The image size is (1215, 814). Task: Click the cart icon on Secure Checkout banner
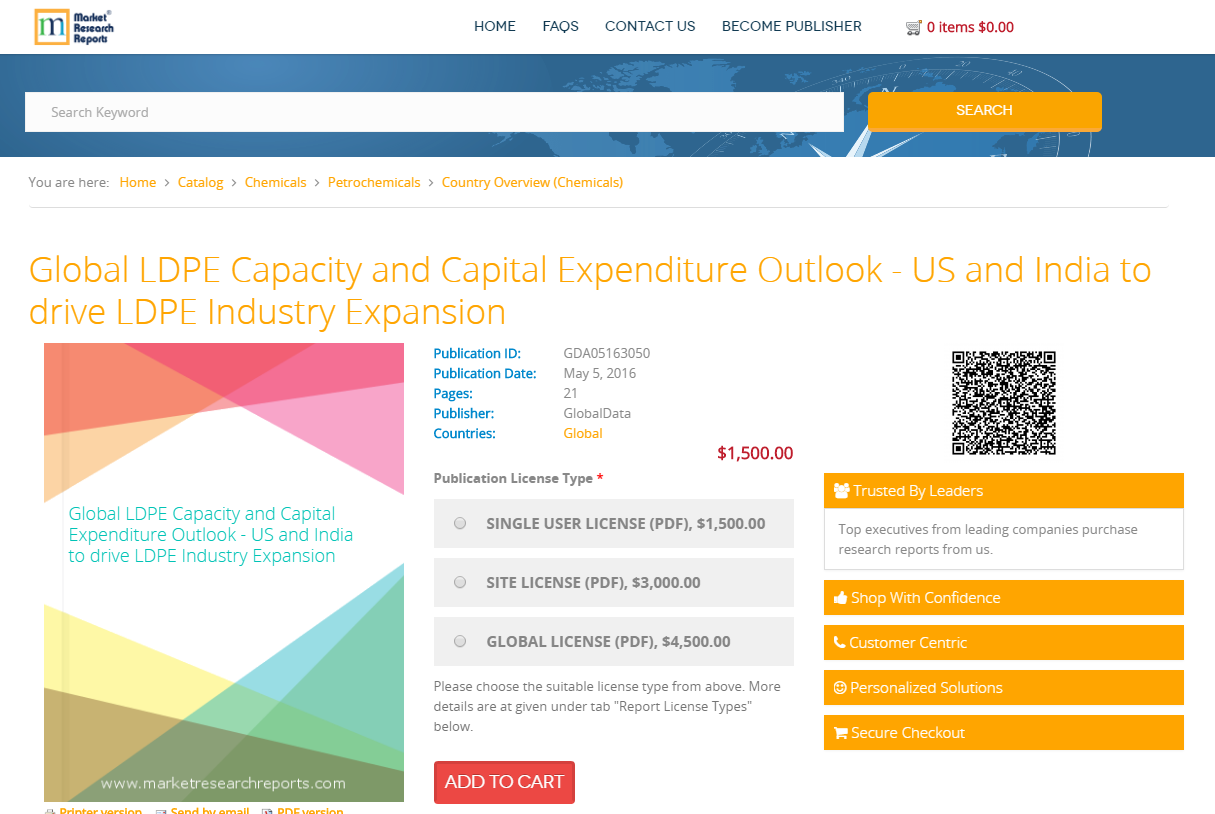840,732
